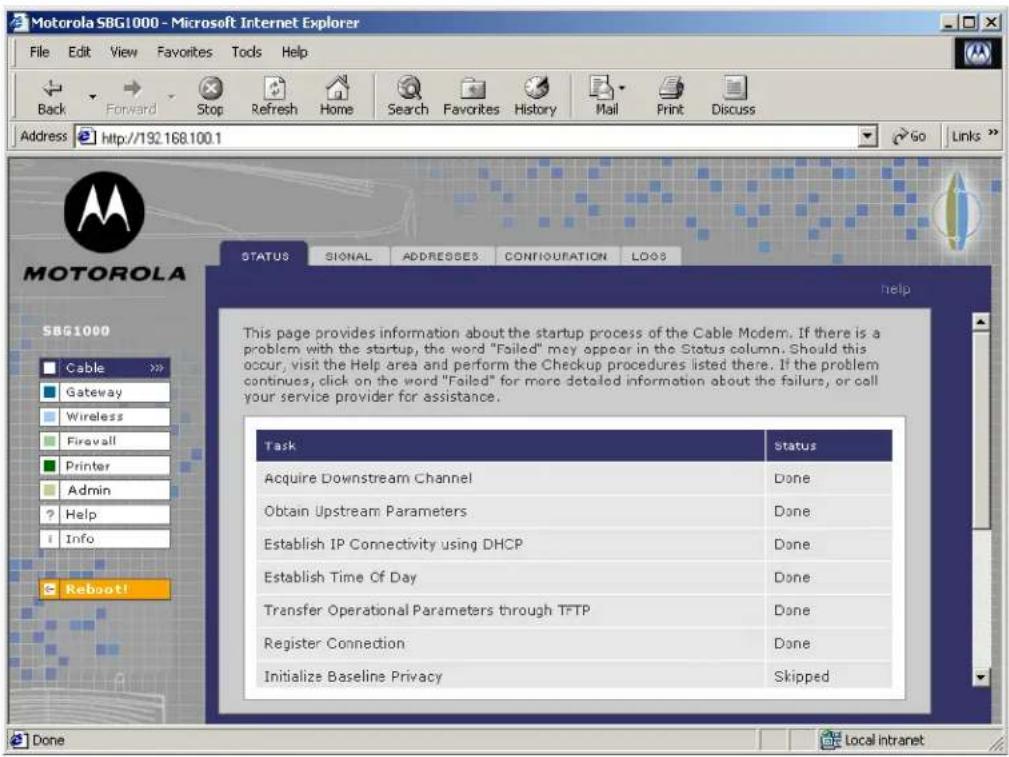This screenshot has width=1009, height=757.
Task: Click the page scrollbar up arrow
Action: (x=980, y=321)
